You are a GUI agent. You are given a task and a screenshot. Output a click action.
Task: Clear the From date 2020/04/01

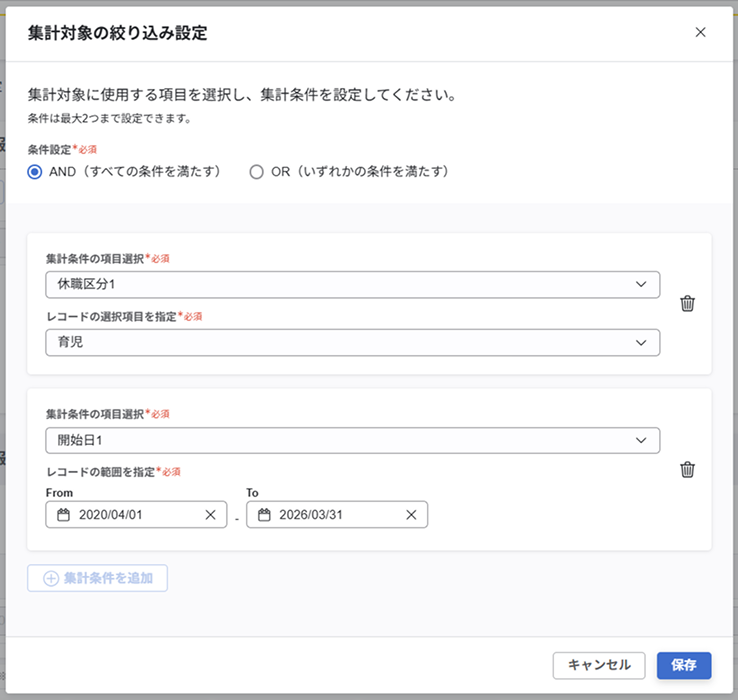[x=210, y=514]
